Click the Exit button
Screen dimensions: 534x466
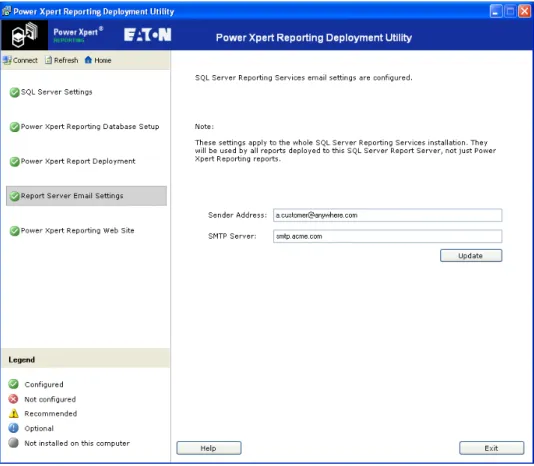point(491,448)
